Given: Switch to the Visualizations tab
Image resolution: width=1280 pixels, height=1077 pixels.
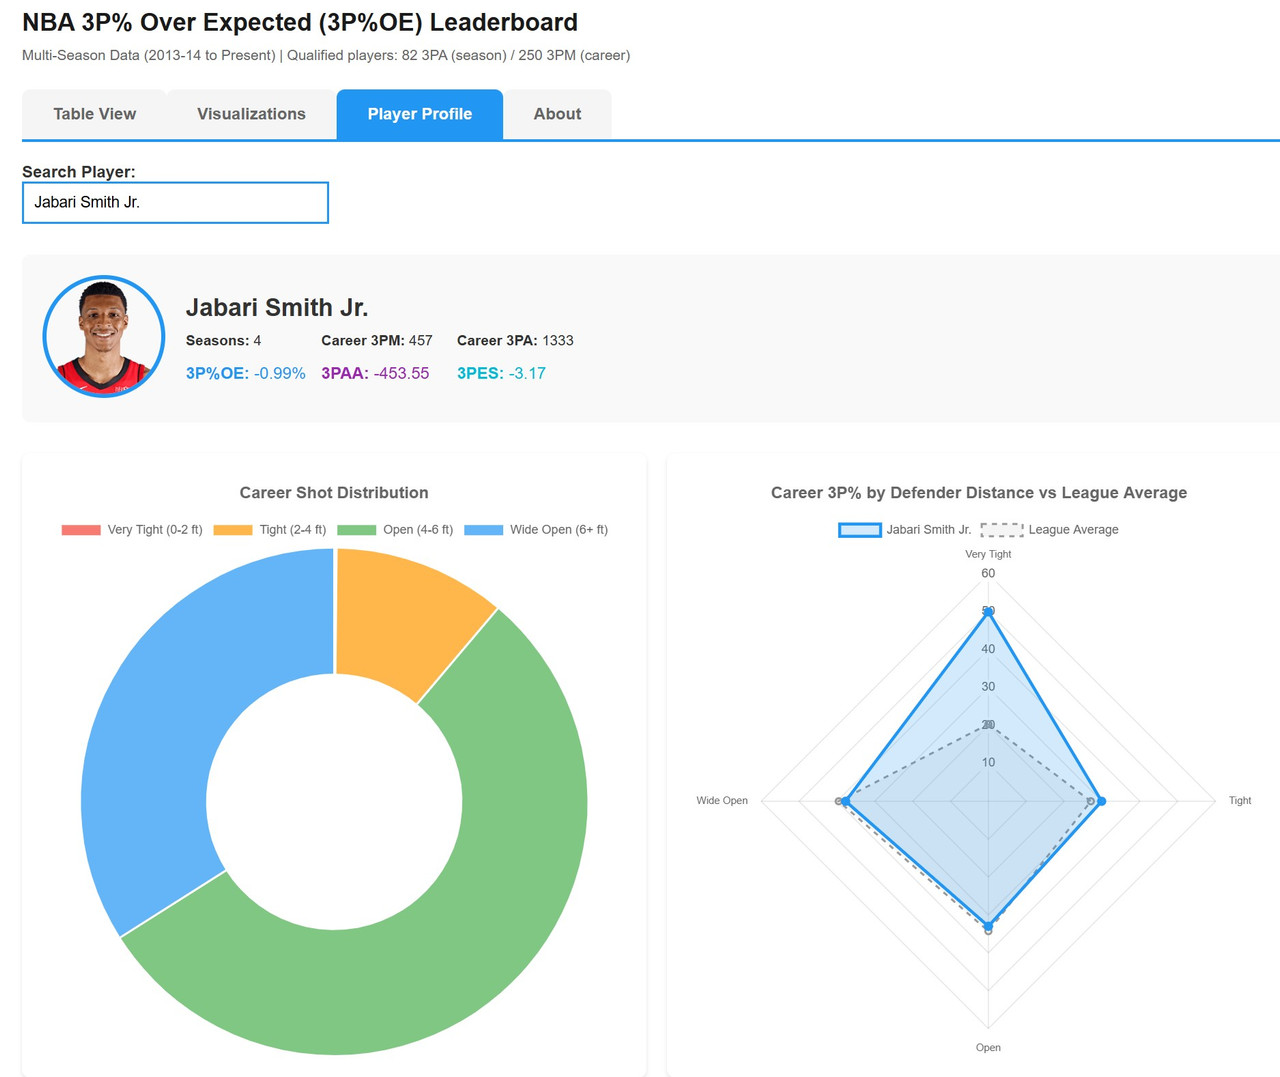Looking at the screenshot, I should (x=251, y=114).
